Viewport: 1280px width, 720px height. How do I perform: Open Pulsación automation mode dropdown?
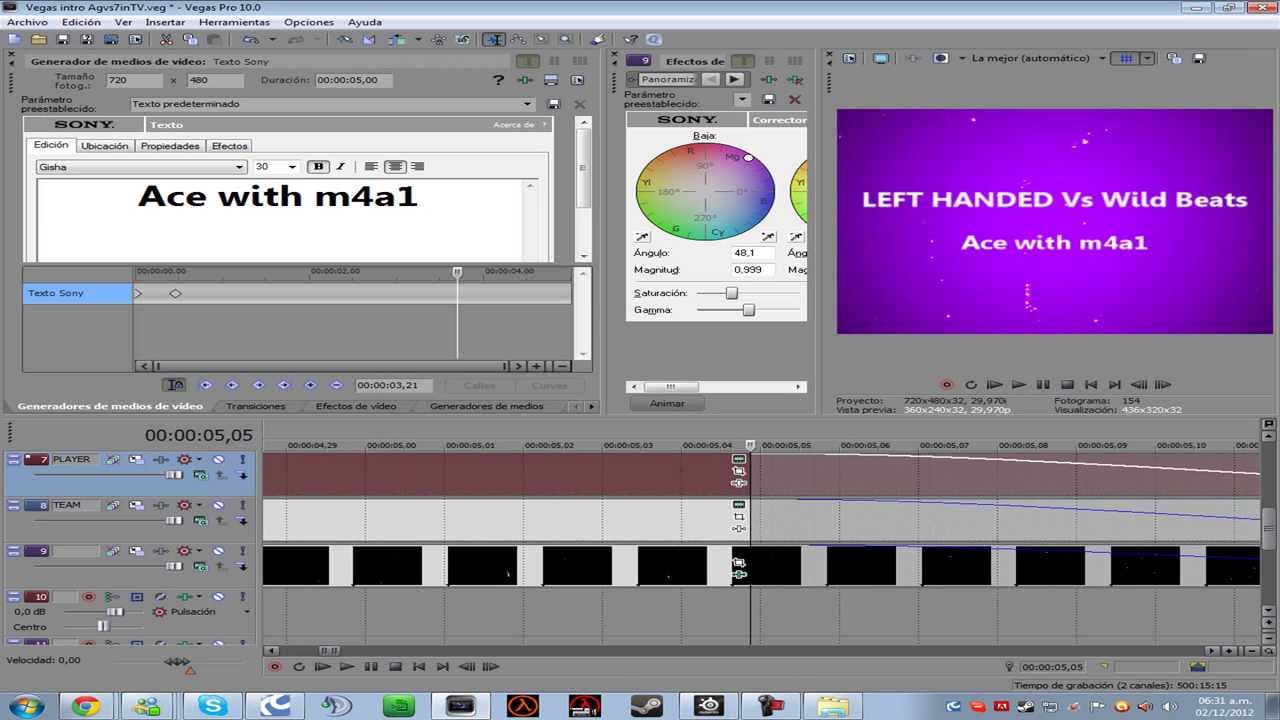[x=247, y=612]
